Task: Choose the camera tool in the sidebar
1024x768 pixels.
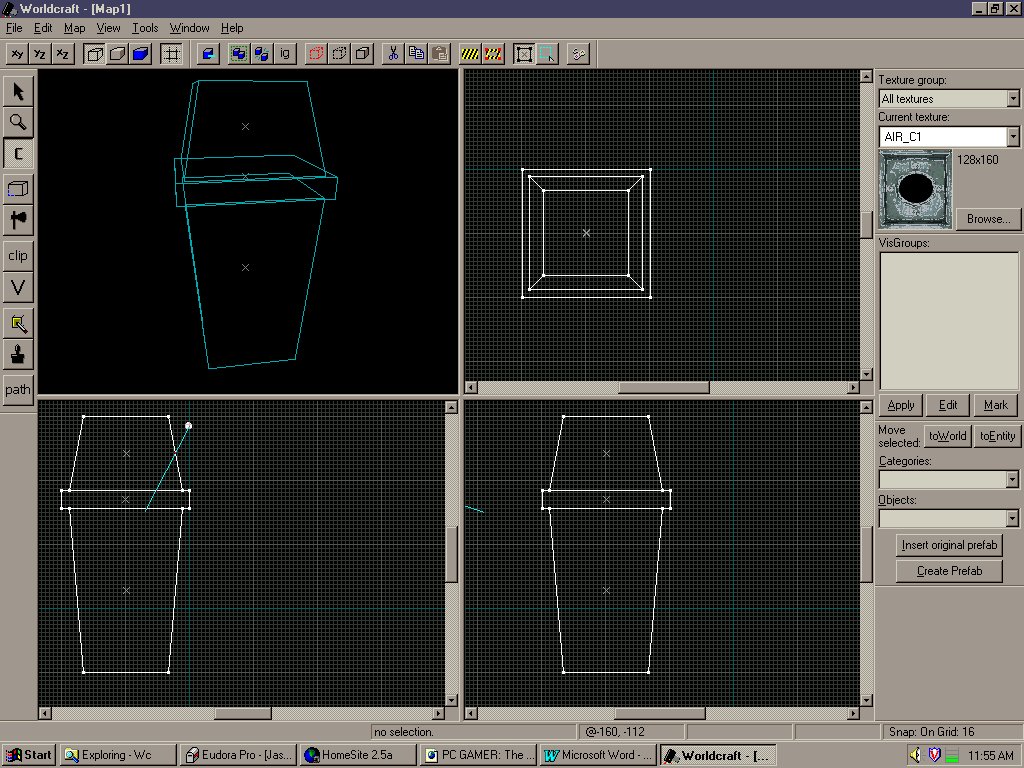Action: click(18, 153)
